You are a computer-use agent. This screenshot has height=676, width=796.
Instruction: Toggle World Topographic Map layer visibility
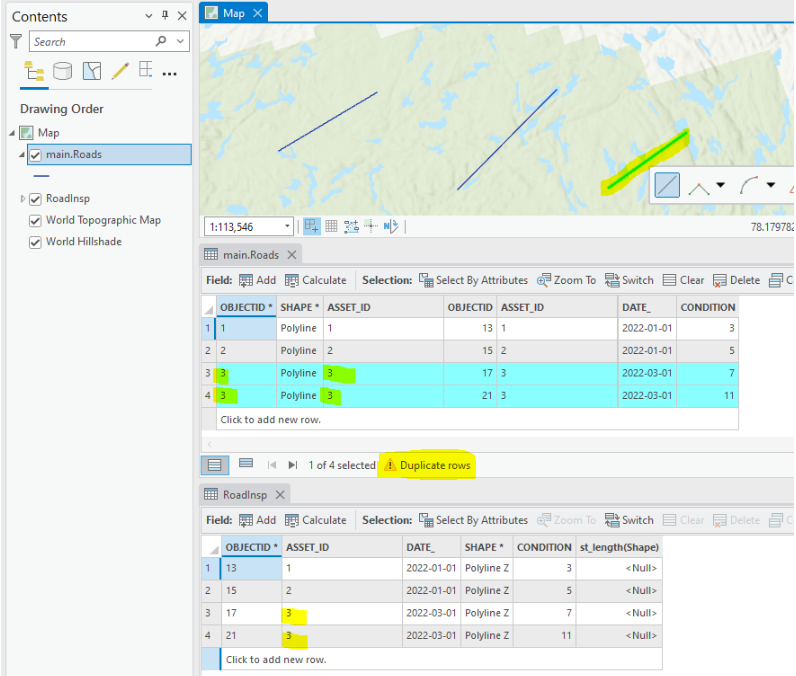[x=36, y=220]
